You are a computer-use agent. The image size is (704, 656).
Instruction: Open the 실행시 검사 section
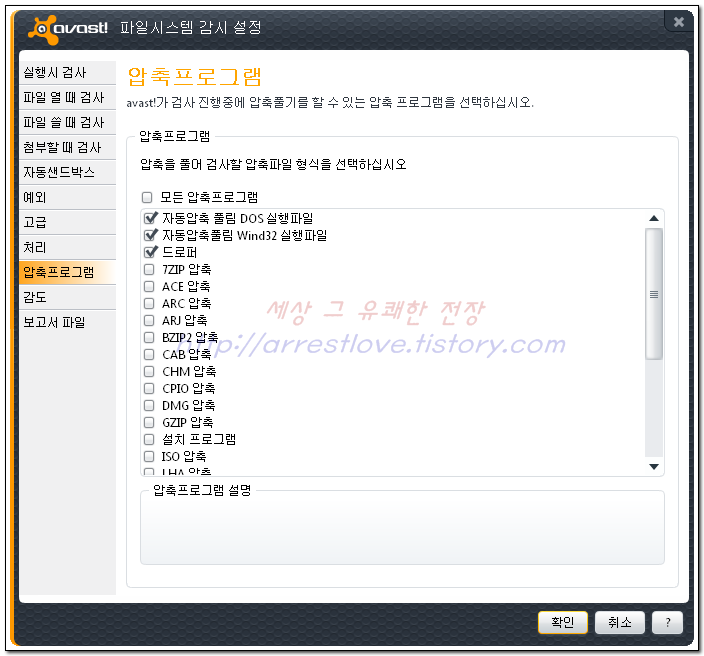67,73
